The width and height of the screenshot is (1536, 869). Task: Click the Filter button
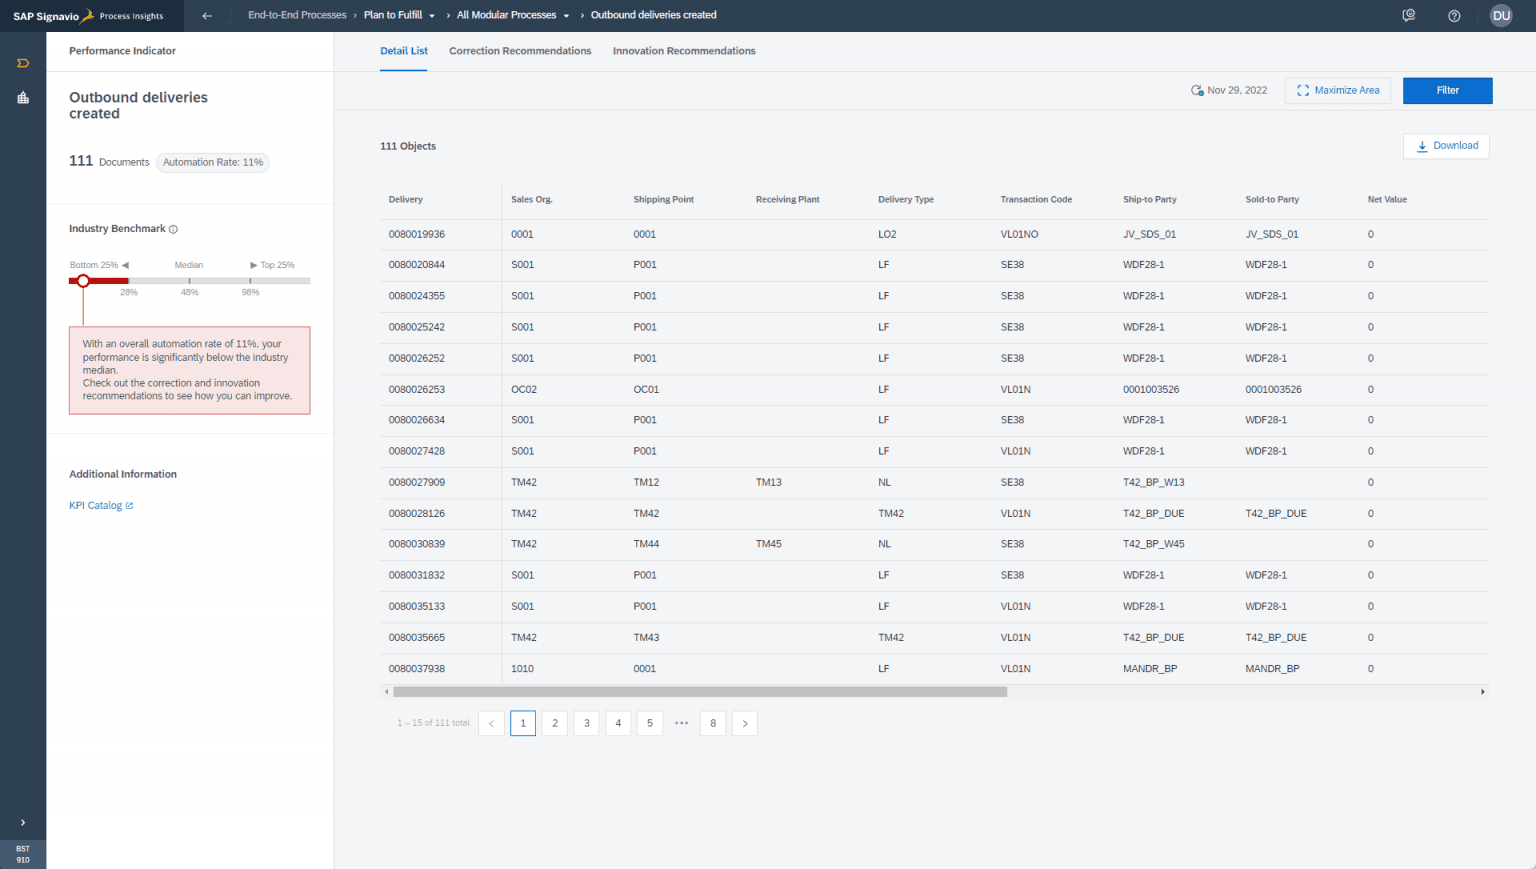(x=1447, y=90)
